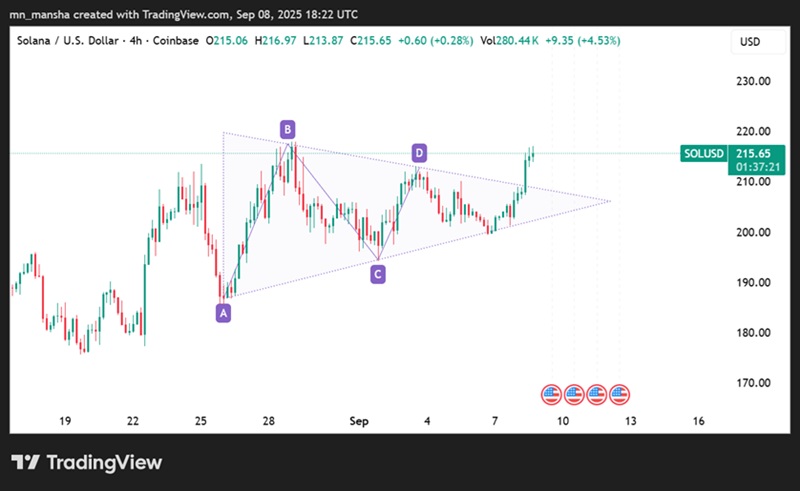Click the SOLUSD symbol tag

click(x=703, y=154)
